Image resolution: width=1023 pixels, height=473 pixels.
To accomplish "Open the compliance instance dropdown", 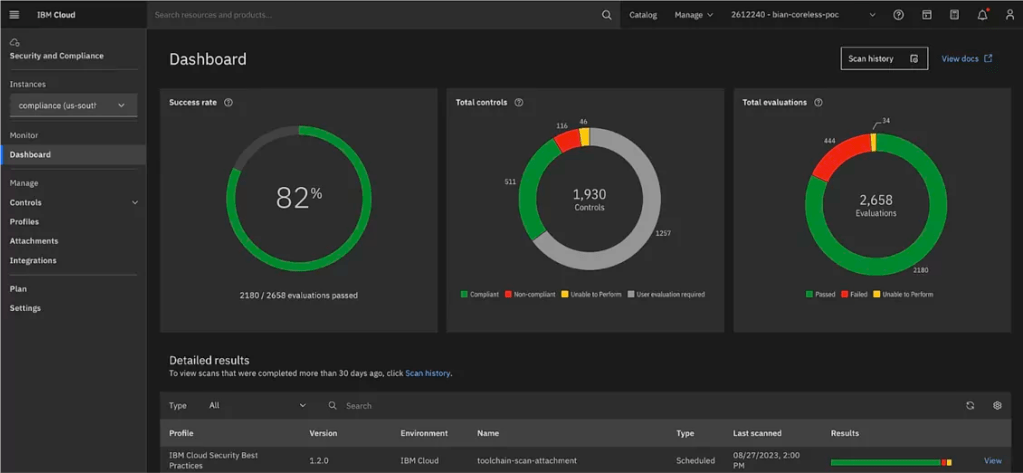I will pos(73,106).
